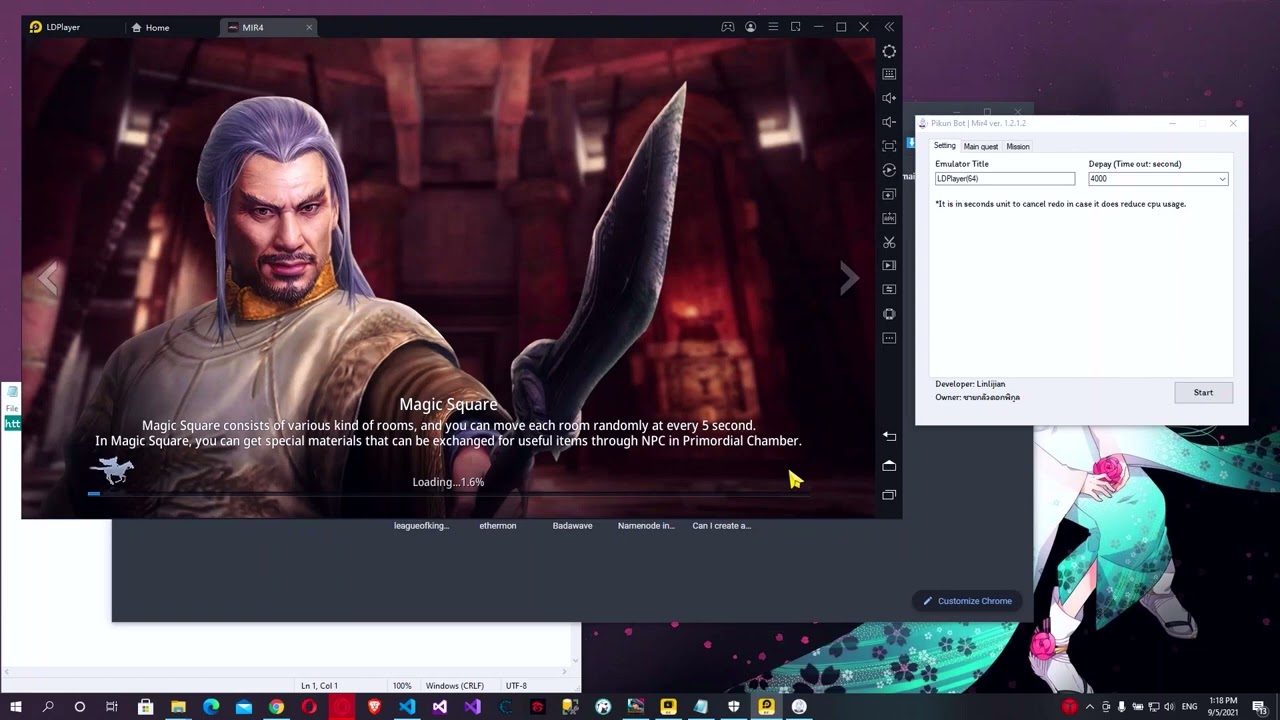Image resolution: width=1280 pixels, height=720 pixels.
Task: Click the Ln 1, Col 1 status text
Action: tap(319, 686)
